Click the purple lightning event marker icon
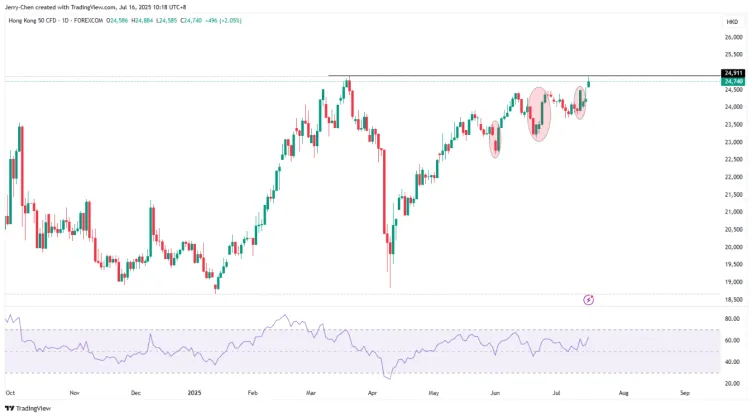Image resolution: width=753 pixels, height=417 pixels. (589, 299)
